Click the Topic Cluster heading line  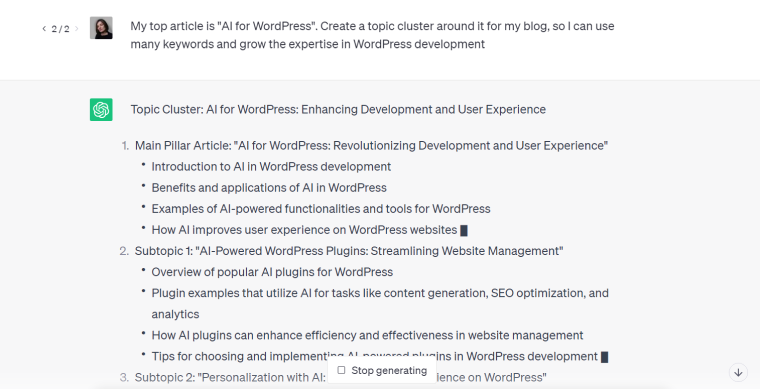pyautogui.click(x=338, y=109)
